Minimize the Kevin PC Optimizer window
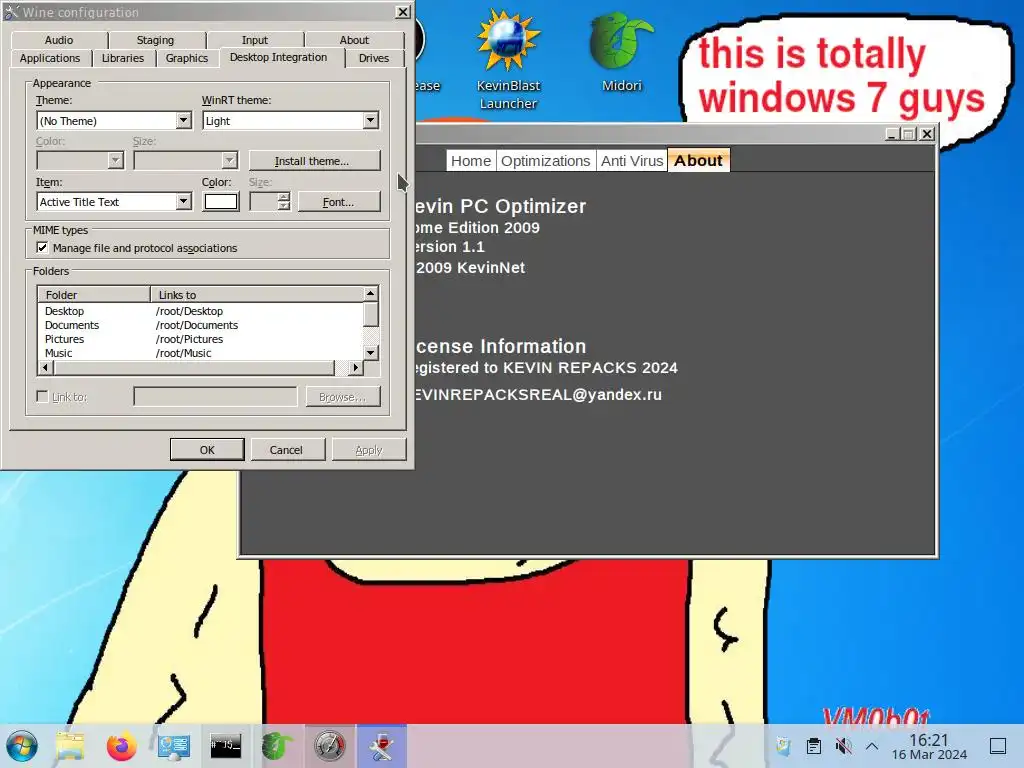The image size is (1024, 768). [892, 134]
